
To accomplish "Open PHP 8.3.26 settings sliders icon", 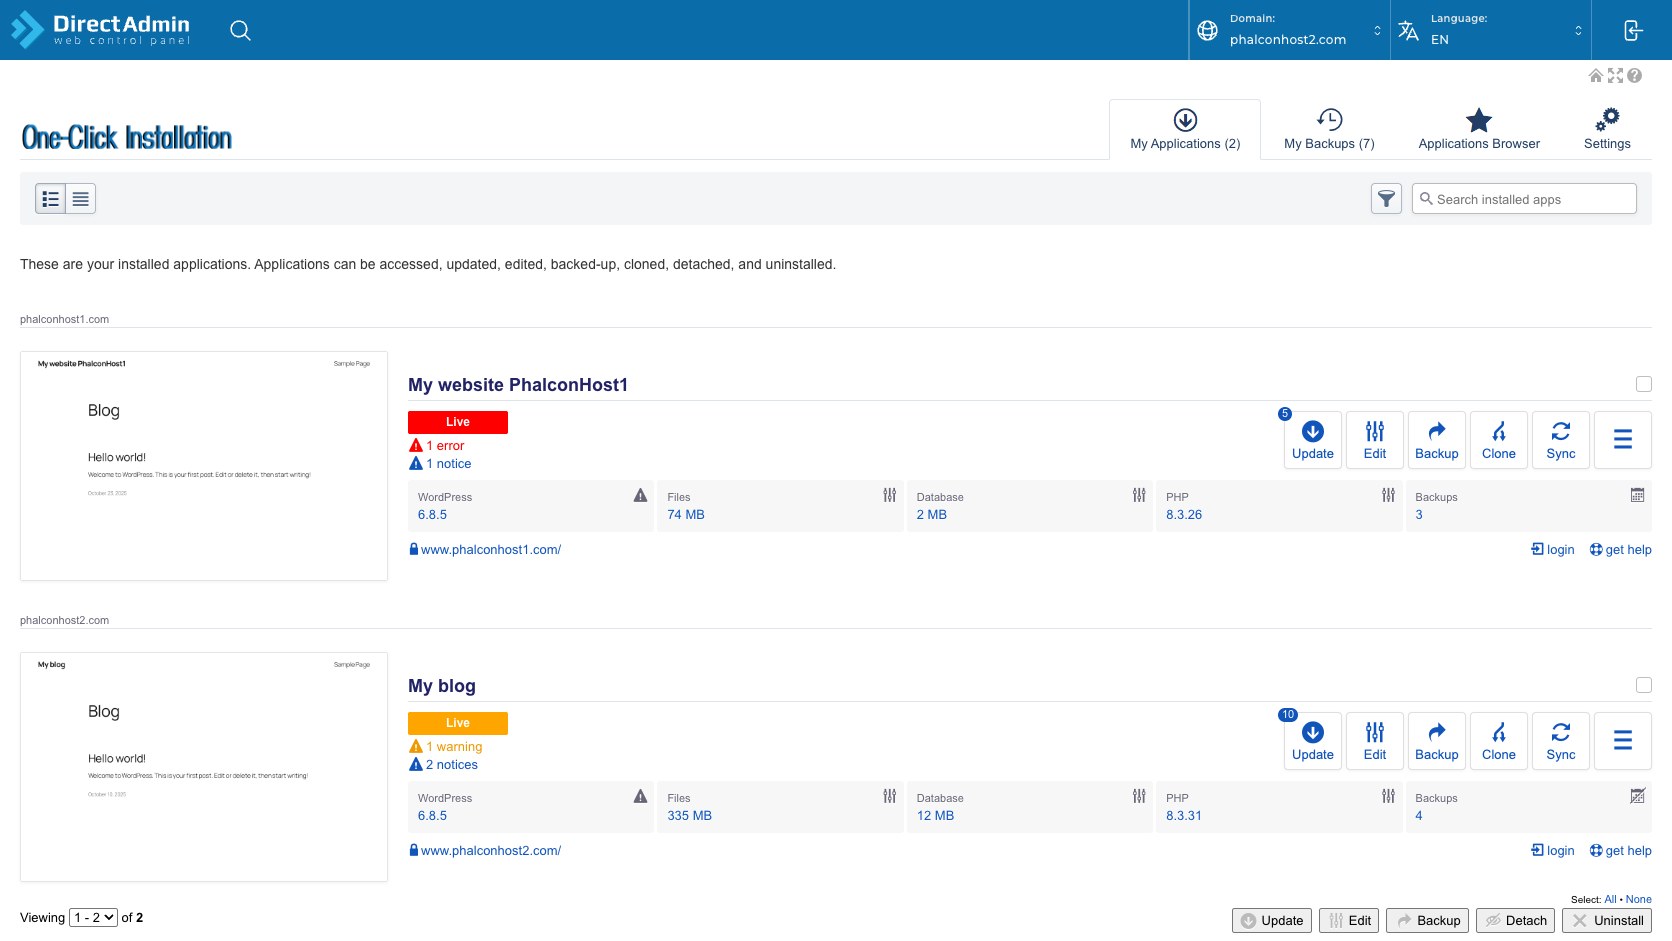I will click(x=1389, y=495).
